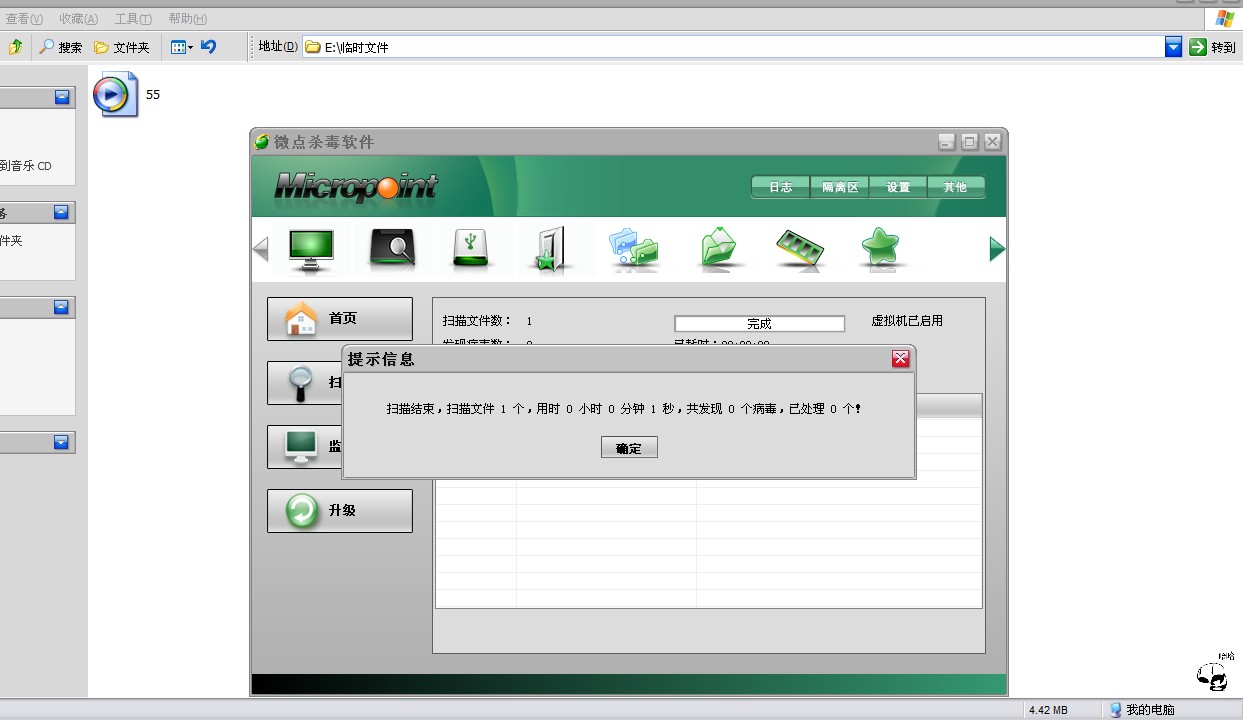Click the Micropoint title bar leaf icon
Screen dimensions: 1243x720
pyautogui.click(x=262, y=142)
